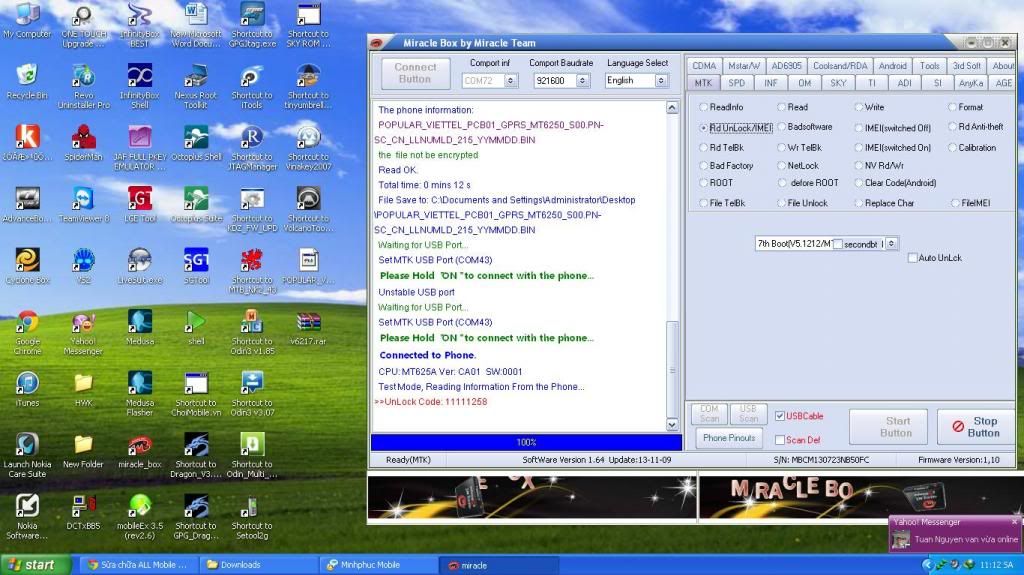Switch to the SPD tab
Screen dimensions: 1024x575
tap(737, 83)
